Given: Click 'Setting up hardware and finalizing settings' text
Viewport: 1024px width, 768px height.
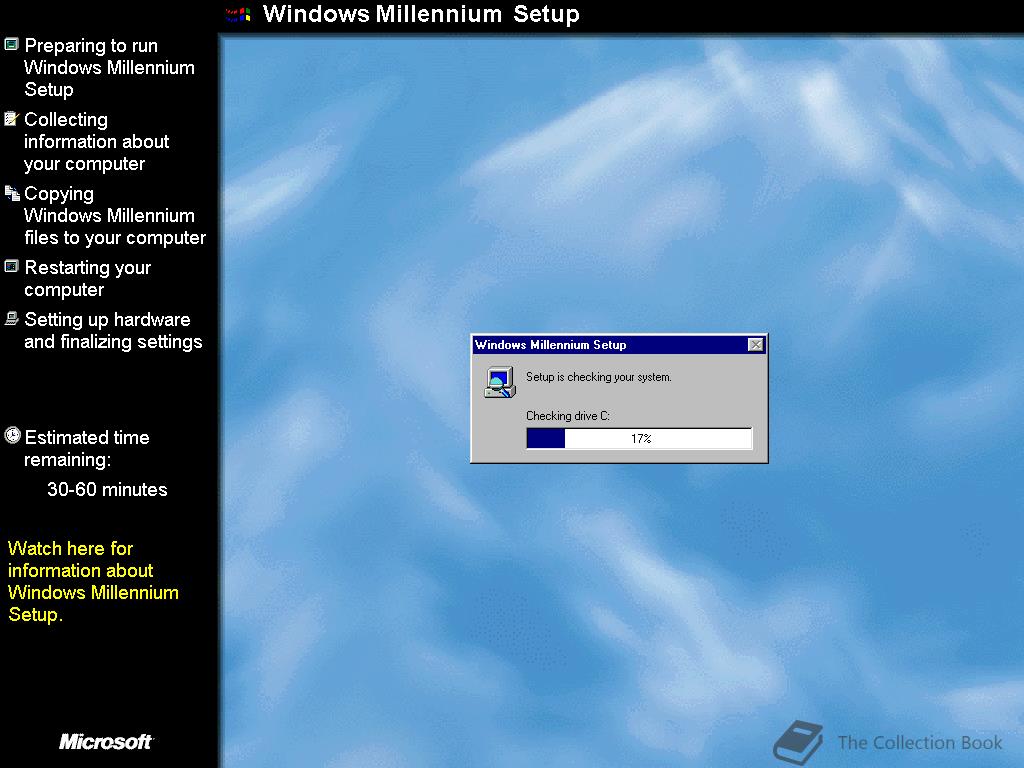Looking at the screenshot, I should click(x=113, y=330).
